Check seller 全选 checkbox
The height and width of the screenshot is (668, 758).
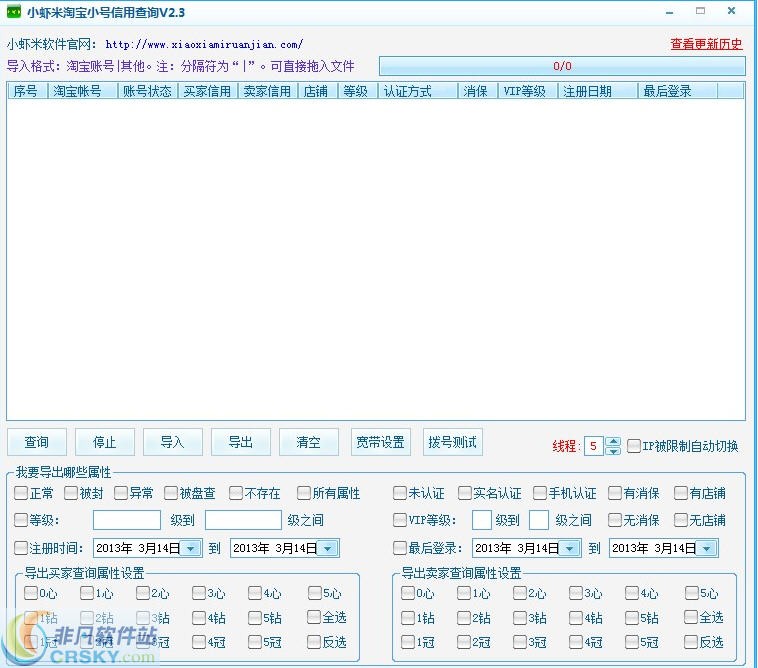pyautogui.click(x=691, y=617)
